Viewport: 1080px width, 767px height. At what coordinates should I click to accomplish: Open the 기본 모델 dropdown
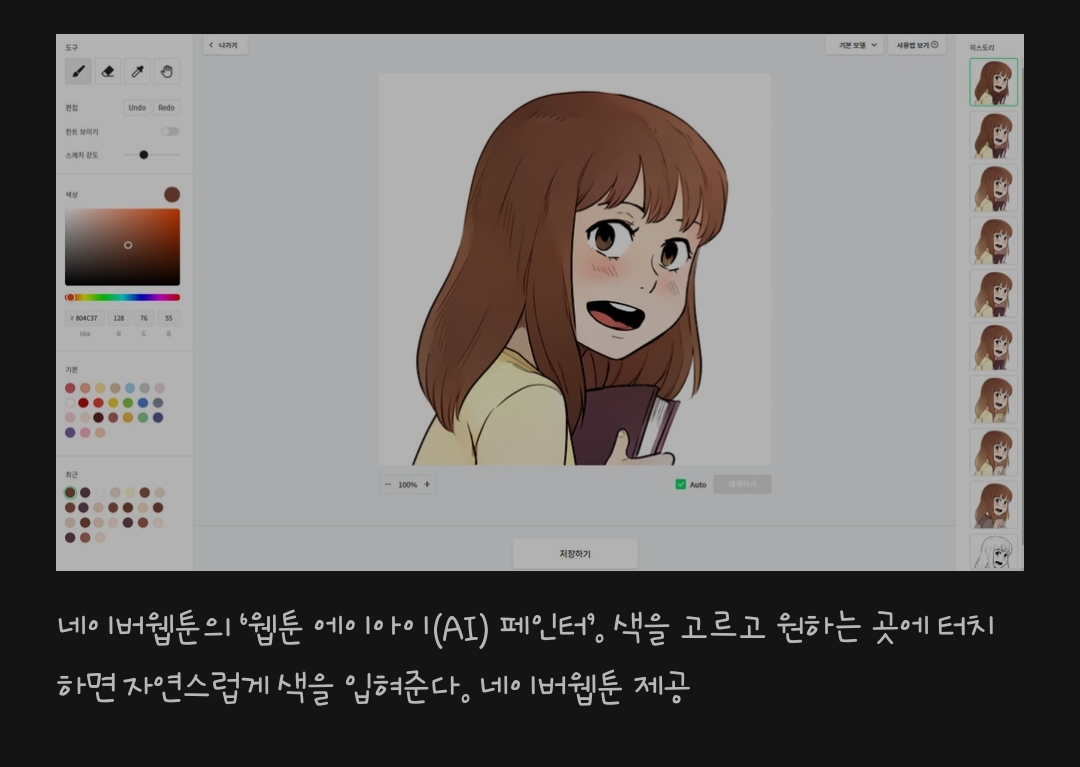click(x=855, y=45)
